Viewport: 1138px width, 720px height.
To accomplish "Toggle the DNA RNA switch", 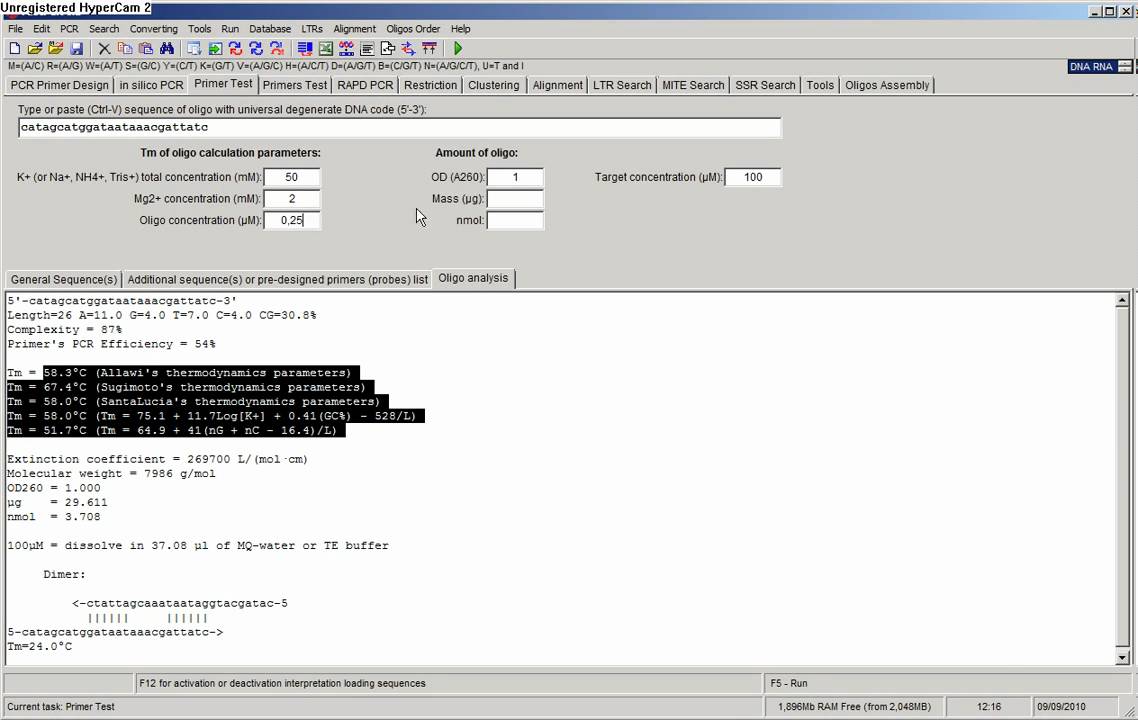I will [1100, 66].
